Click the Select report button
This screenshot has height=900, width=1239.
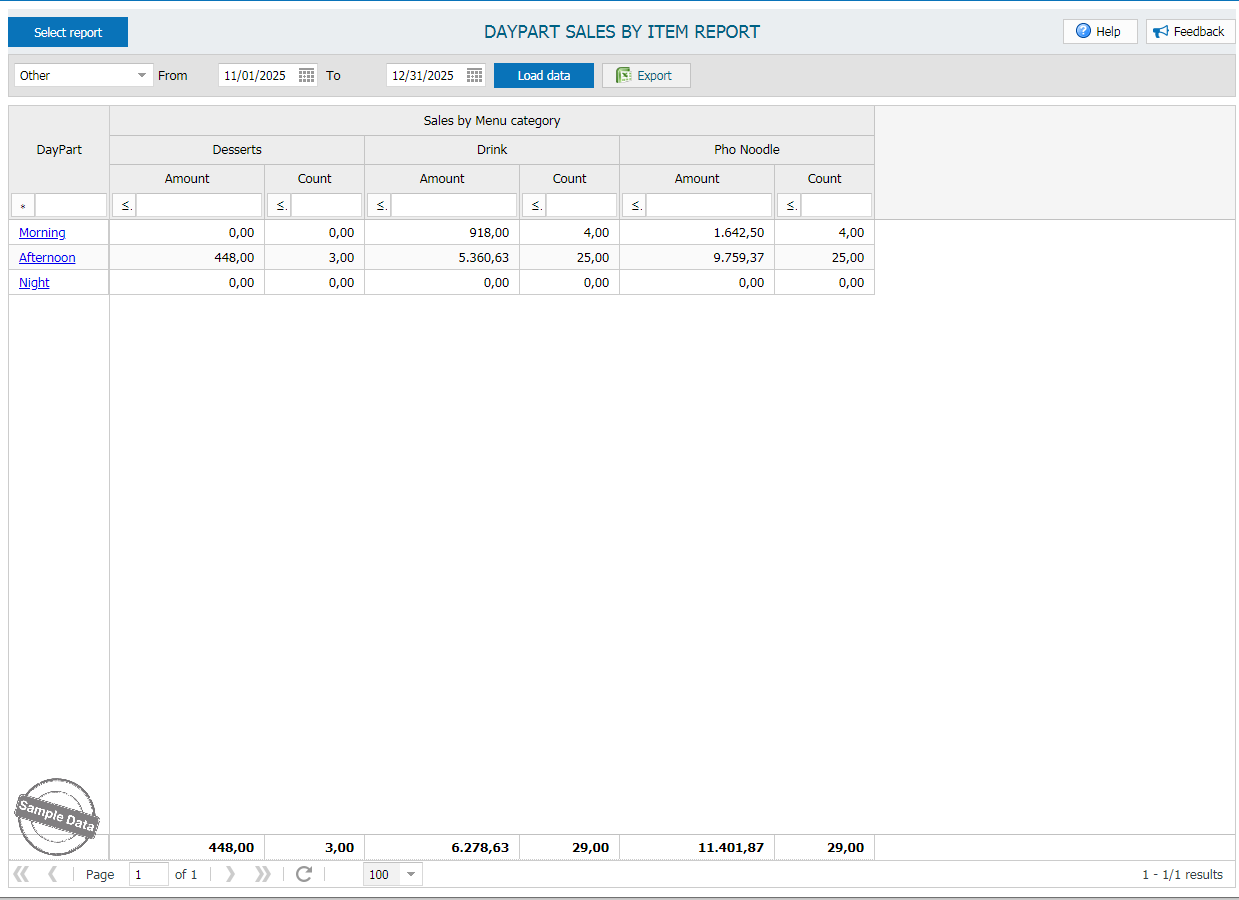click(x=68, y=32)
